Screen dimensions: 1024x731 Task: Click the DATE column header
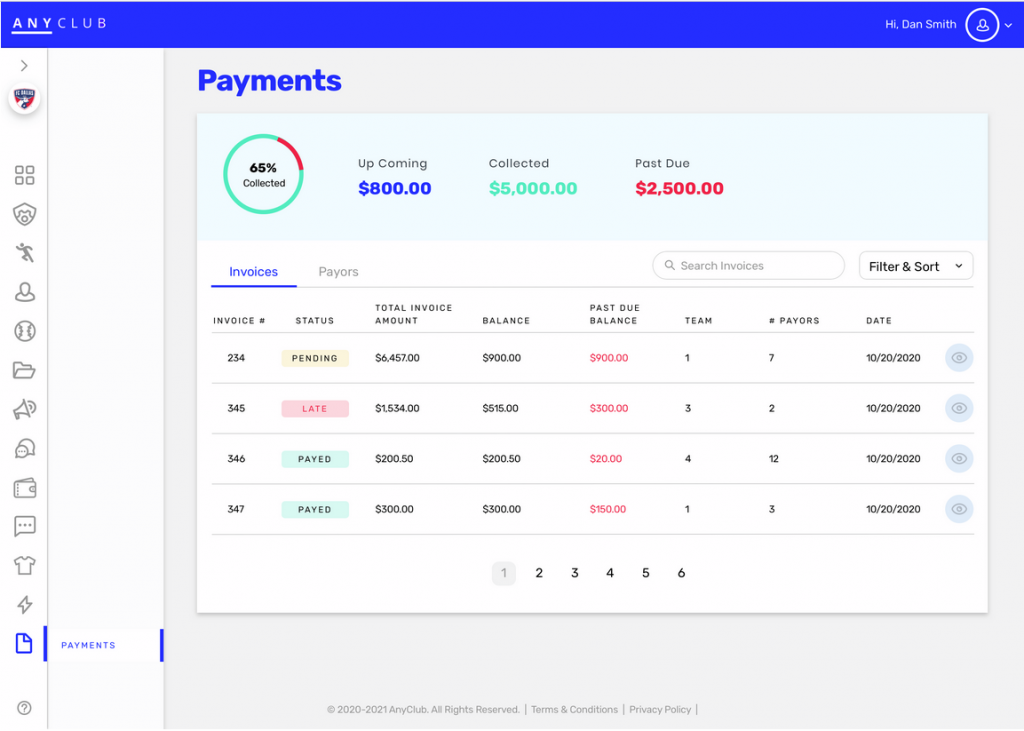[x=879, y=321]
